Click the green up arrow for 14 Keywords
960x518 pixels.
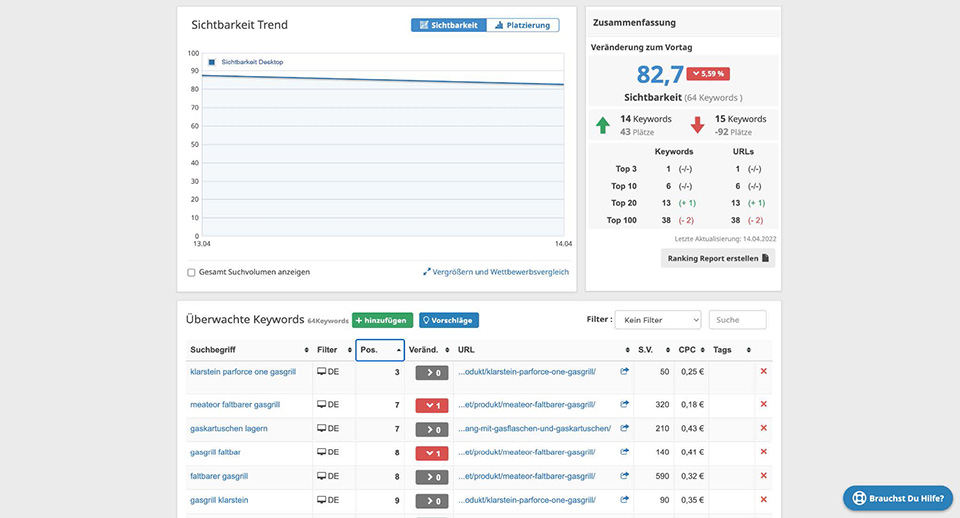(x=603, y=126)
